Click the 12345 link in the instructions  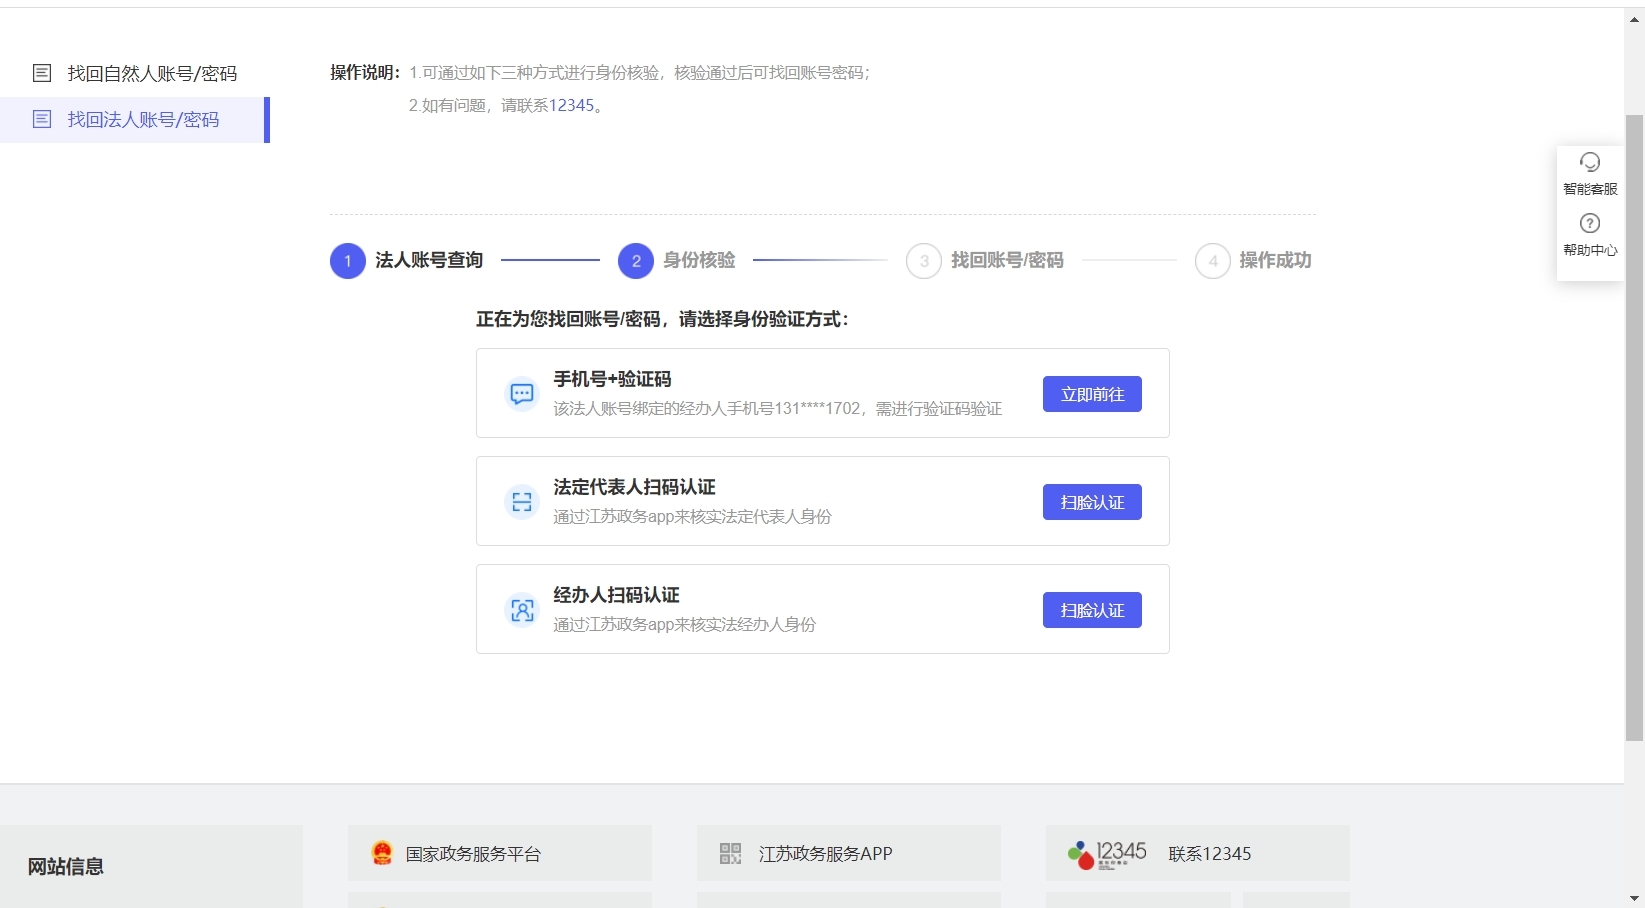[x=571, y=106]
